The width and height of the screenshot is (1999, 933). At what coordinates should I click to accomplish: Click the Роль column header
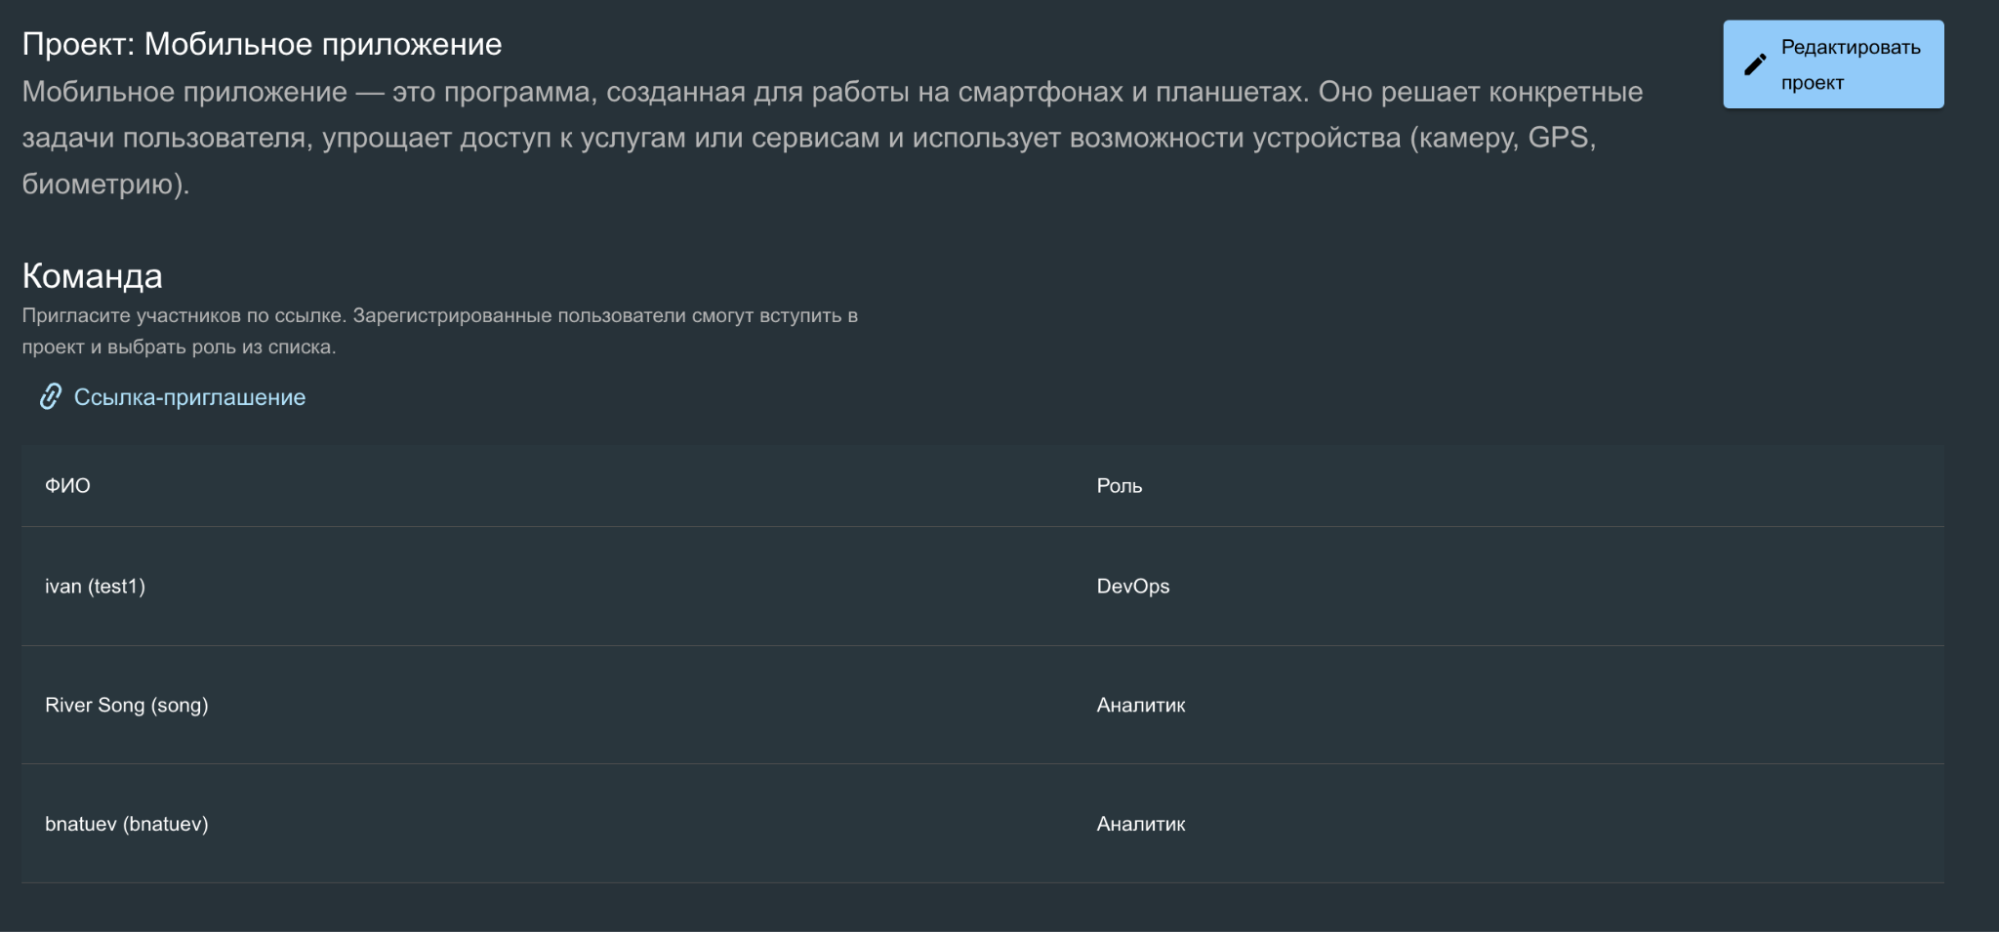[x=1119, y=486]
